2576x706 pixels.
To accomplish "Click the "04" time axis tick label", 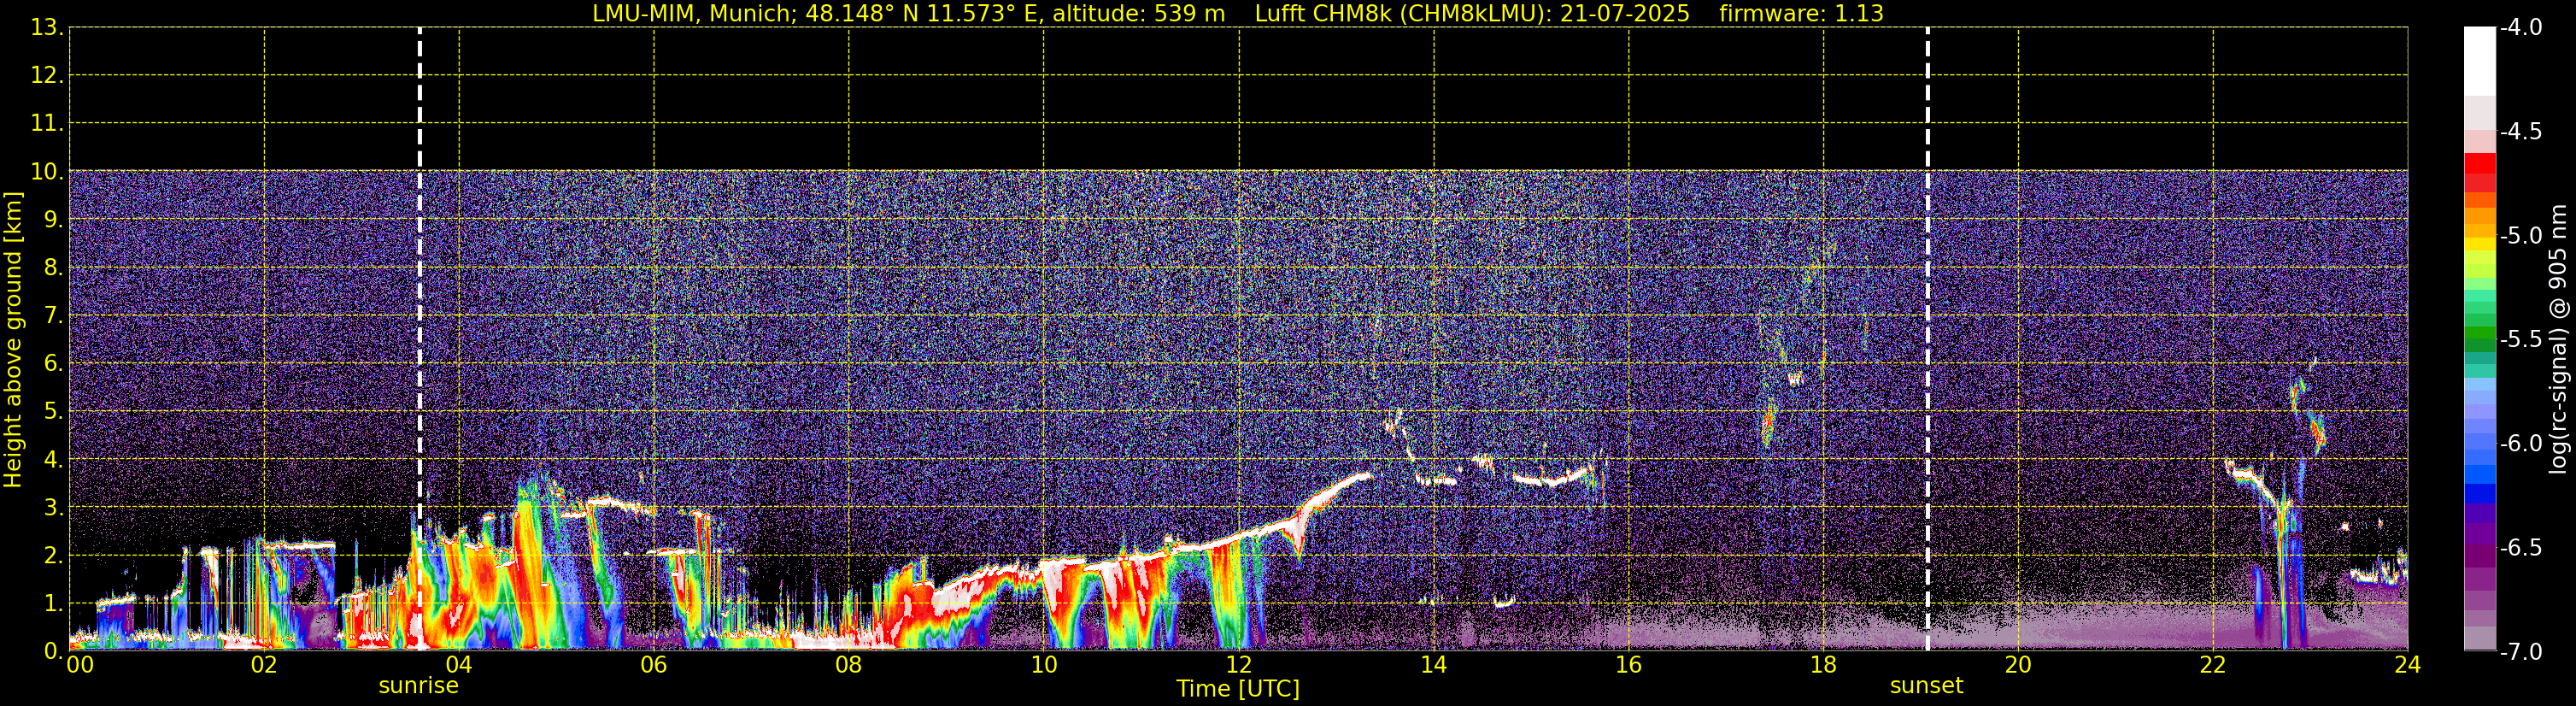I will point(459,665).
